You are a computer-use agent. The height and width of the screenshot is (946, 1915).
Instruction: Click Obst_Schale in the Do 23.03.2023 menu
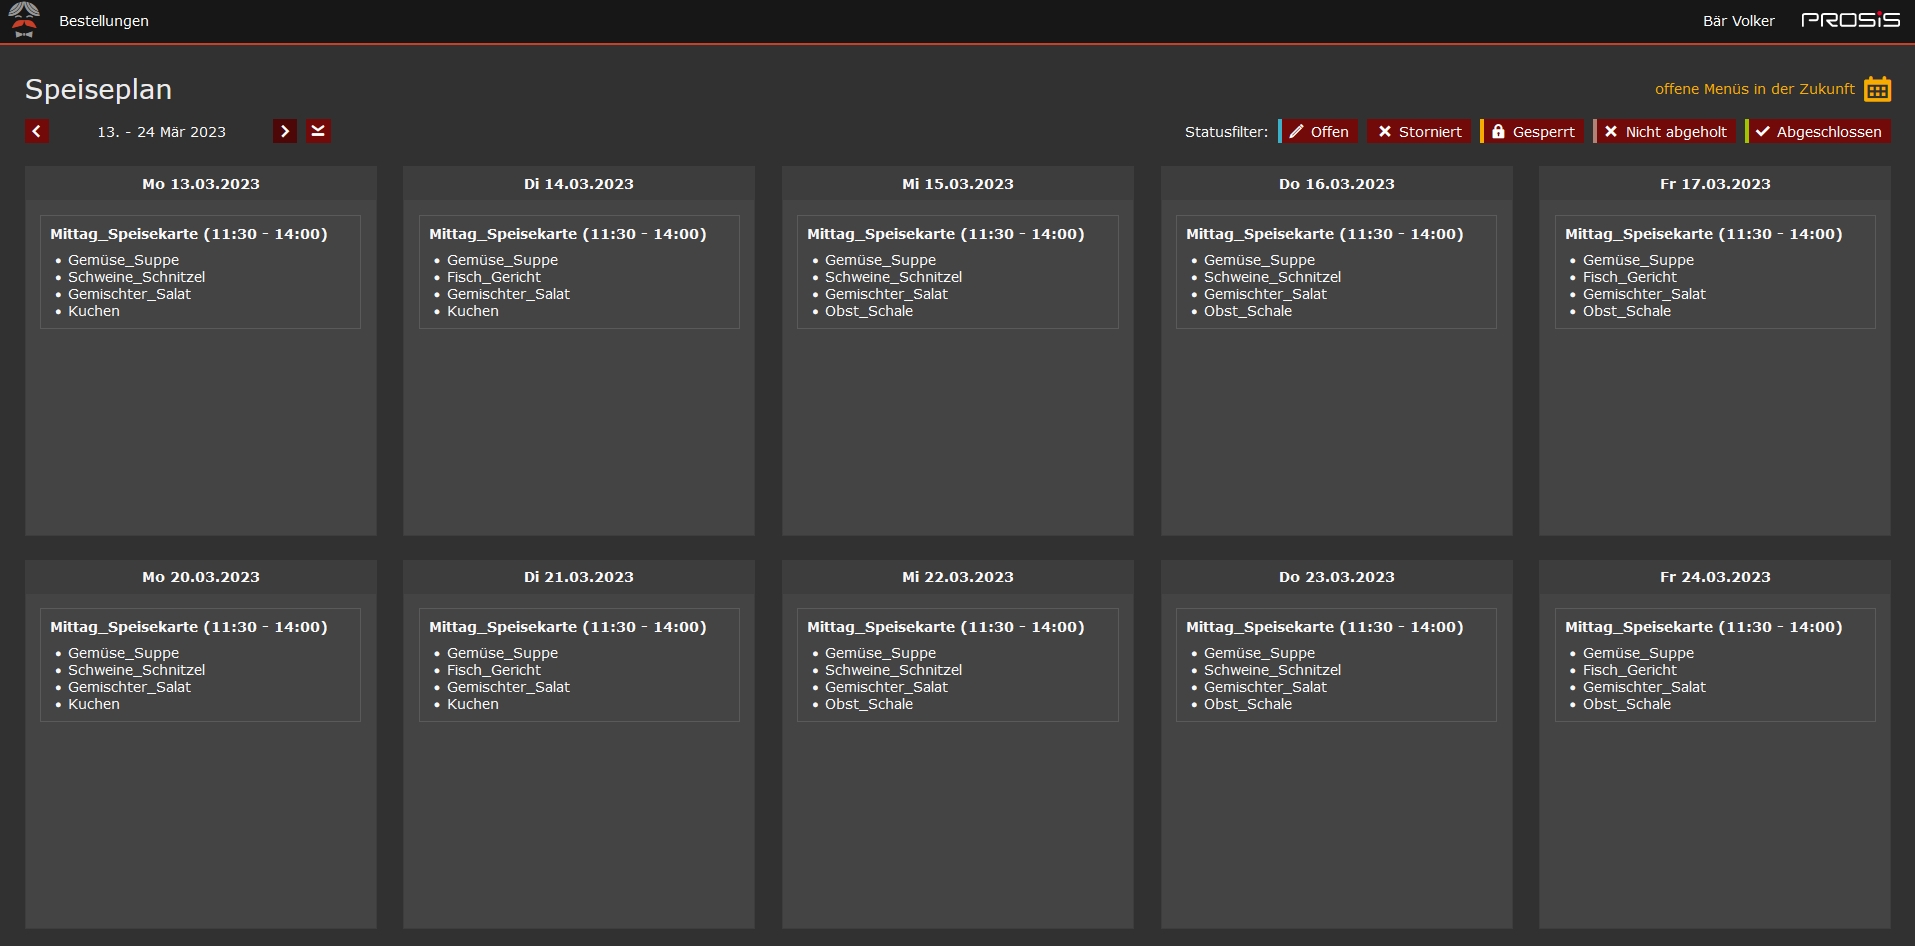point(1248,704)
